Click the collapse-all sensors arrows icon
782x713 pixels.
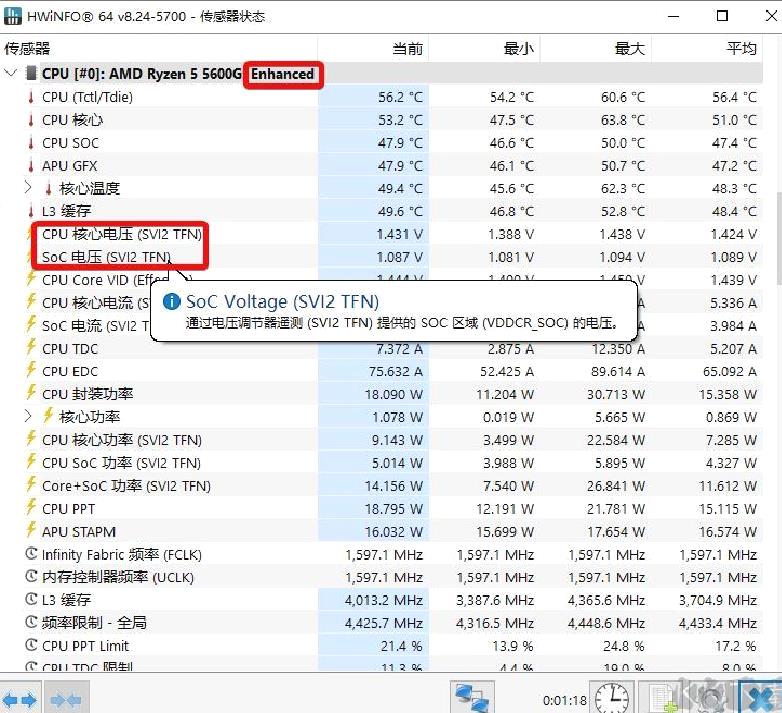pos(65,700)
